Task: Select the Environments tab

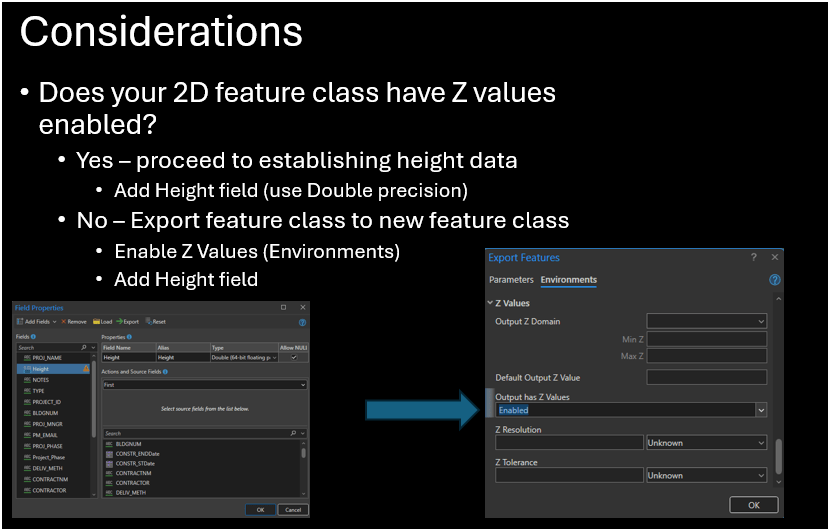Action: click(569, 280)
